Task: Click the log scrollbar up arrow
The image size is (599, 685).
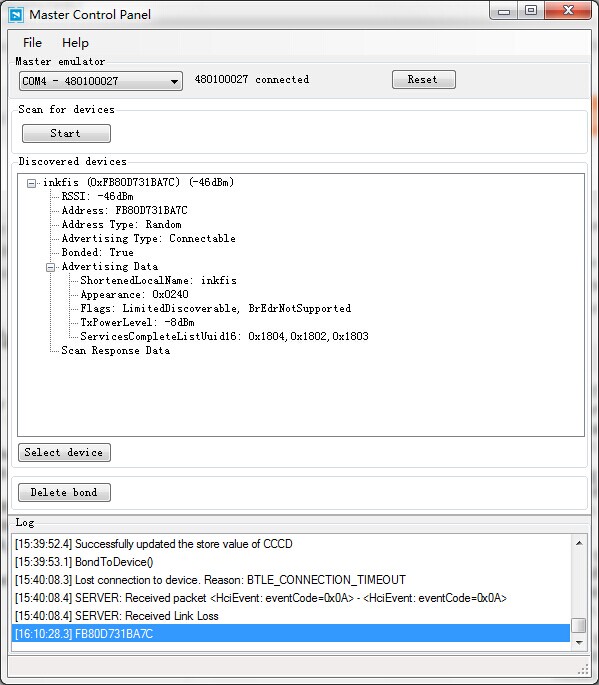Action: click(x=579, y=543)
